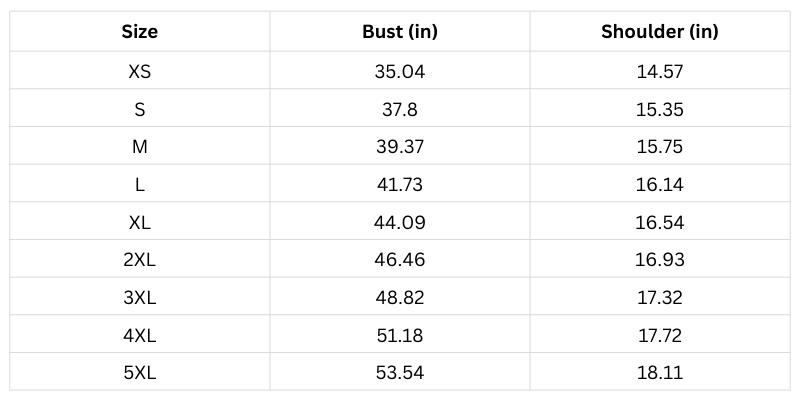Select shoulder value 17.32
This screenshot has width=800, height=400.
coord(660,298)
